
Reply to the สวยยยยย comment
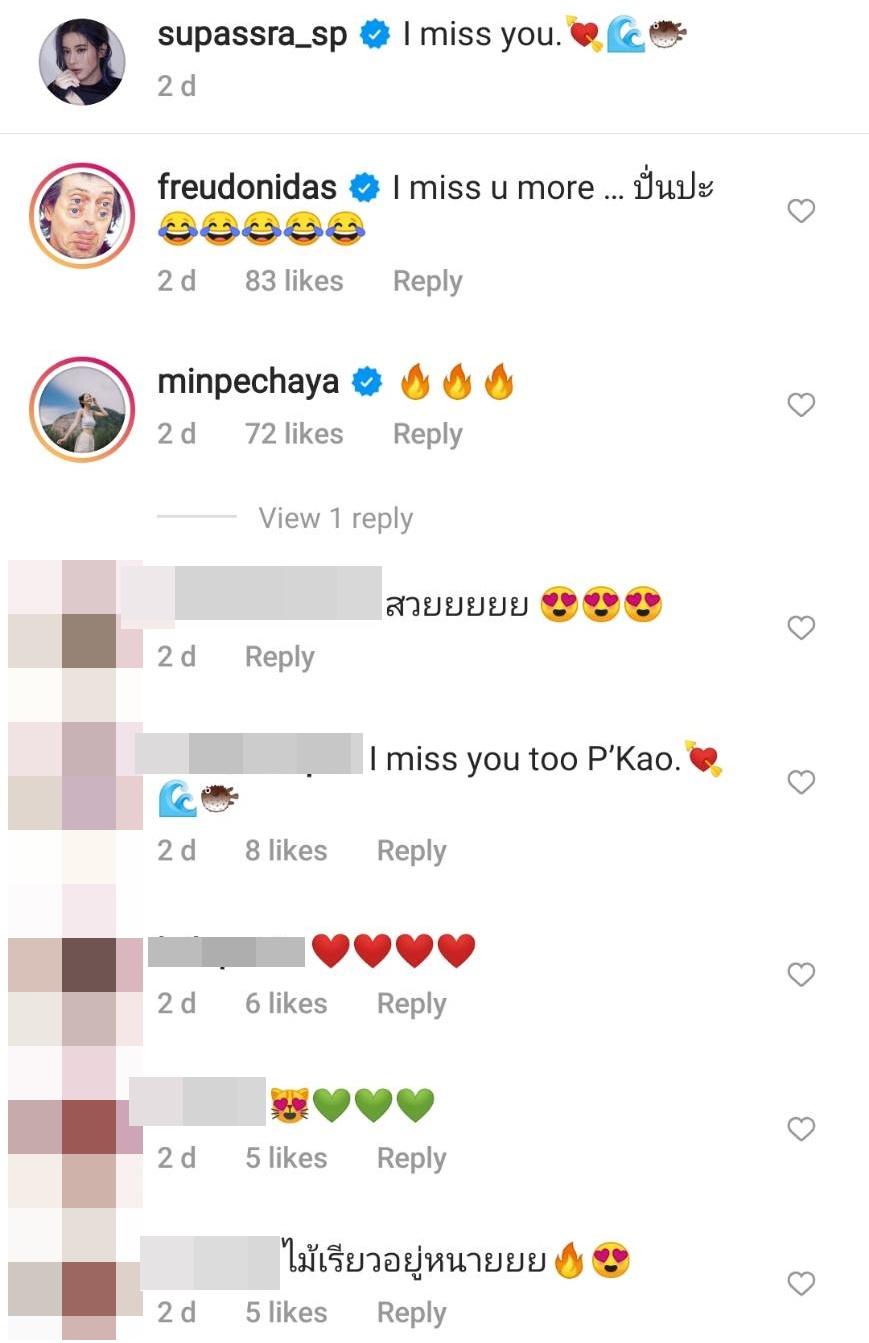[x=280, y=657]
